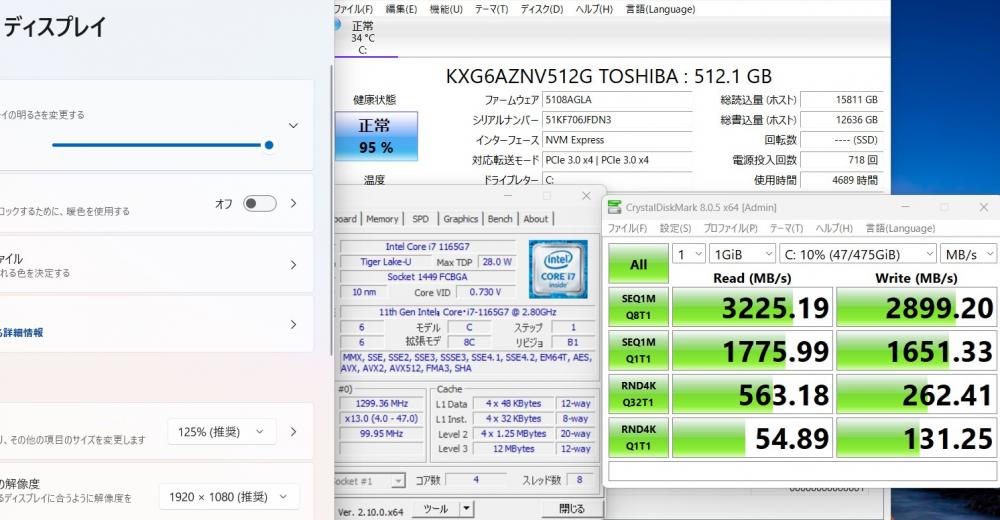
Task: Click the All benchmark button
Action: (x=638, y=264)
